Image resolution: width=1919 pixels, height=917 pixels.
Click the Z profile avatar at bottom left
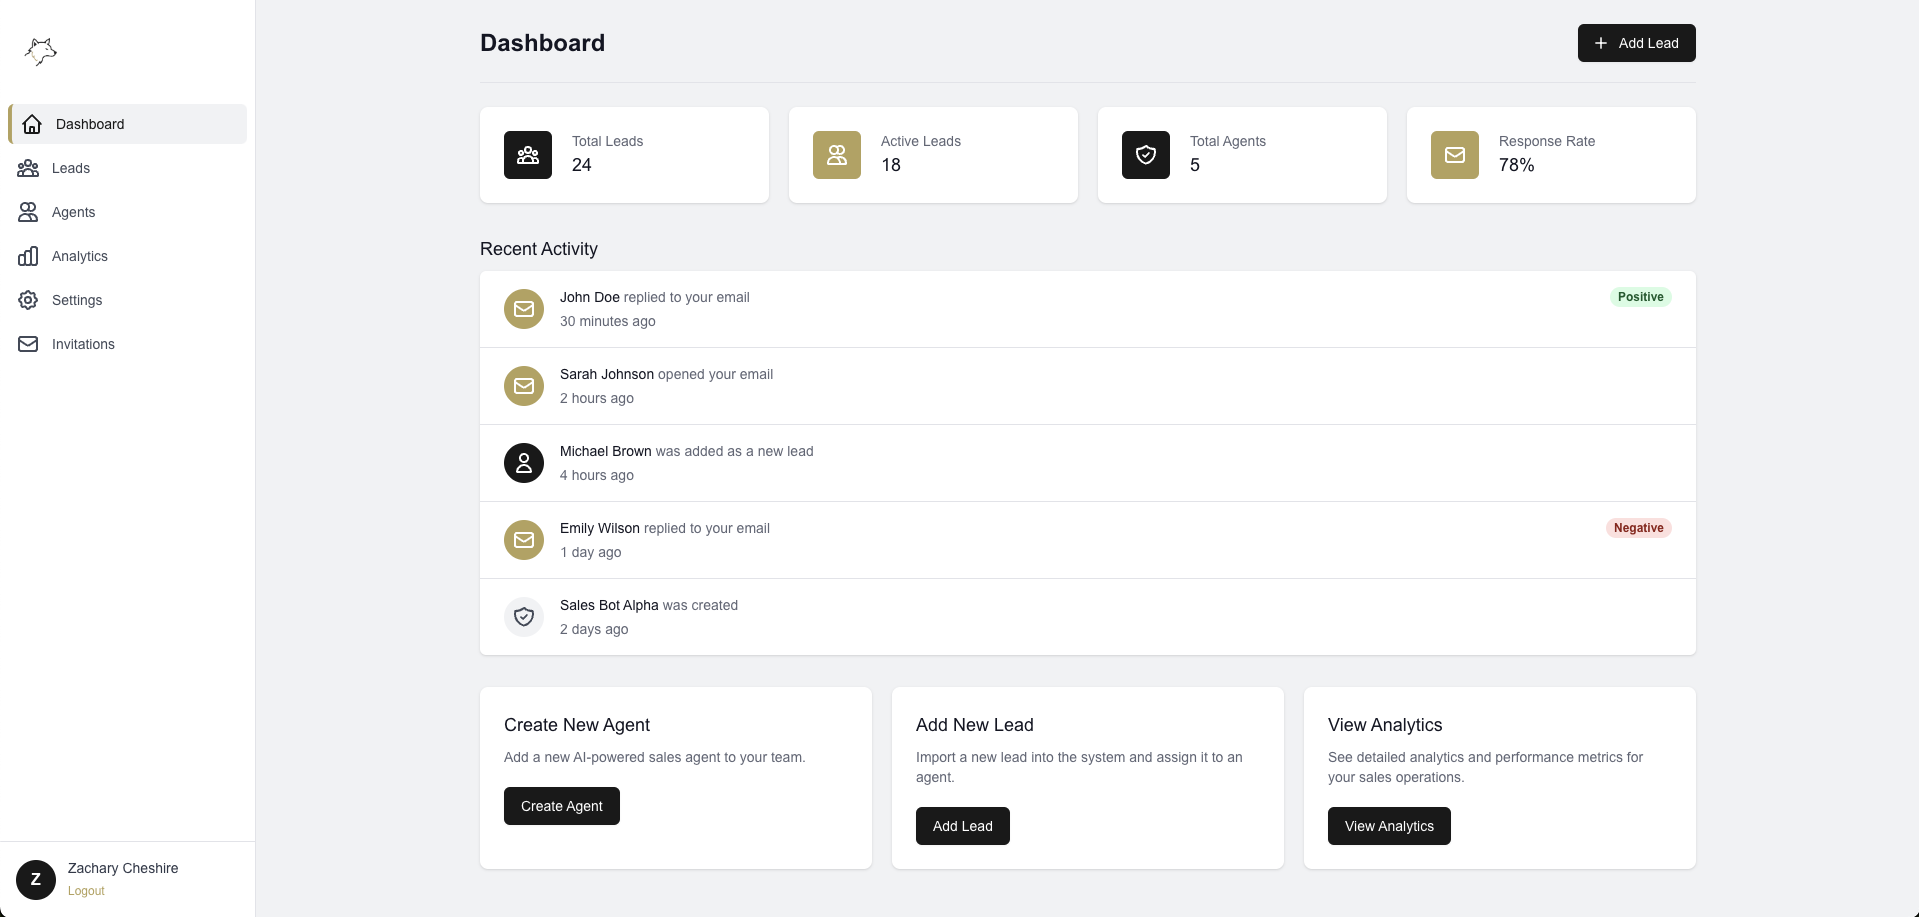click(36, 880)
